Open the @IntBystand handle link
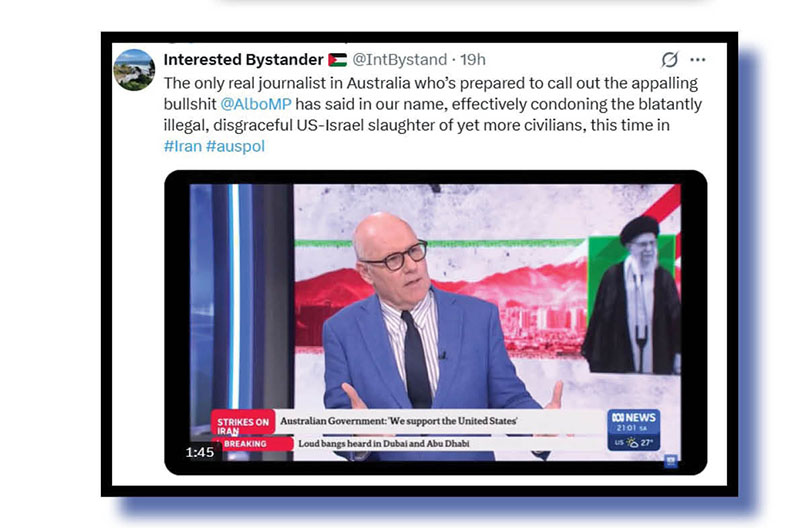 [x=400, y=60]
